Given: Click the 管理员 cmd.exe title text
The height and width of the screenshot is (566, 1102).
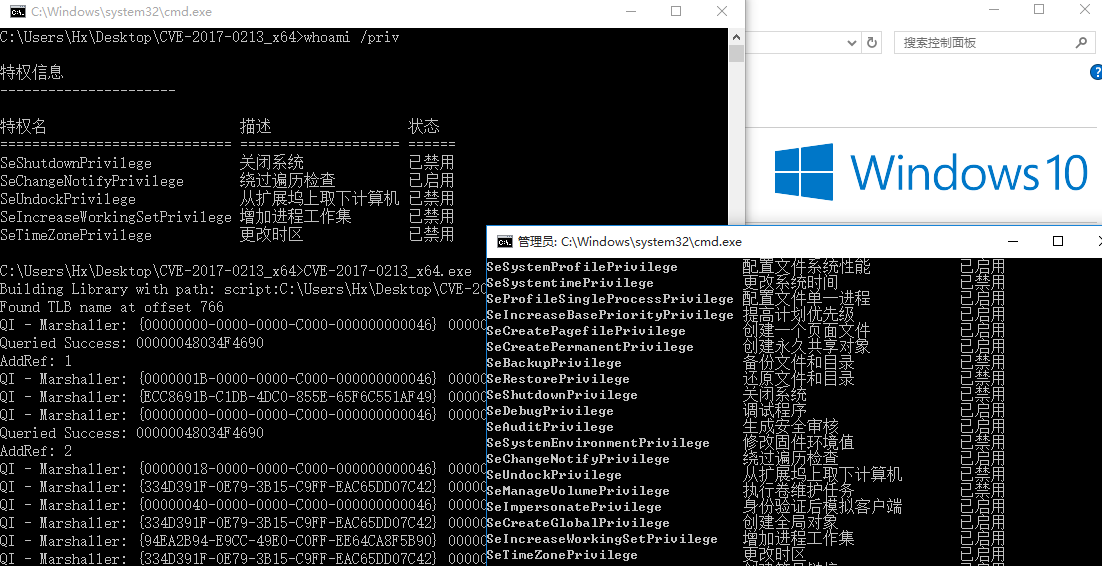Looking at the screenshot, I should click(630, 242).
